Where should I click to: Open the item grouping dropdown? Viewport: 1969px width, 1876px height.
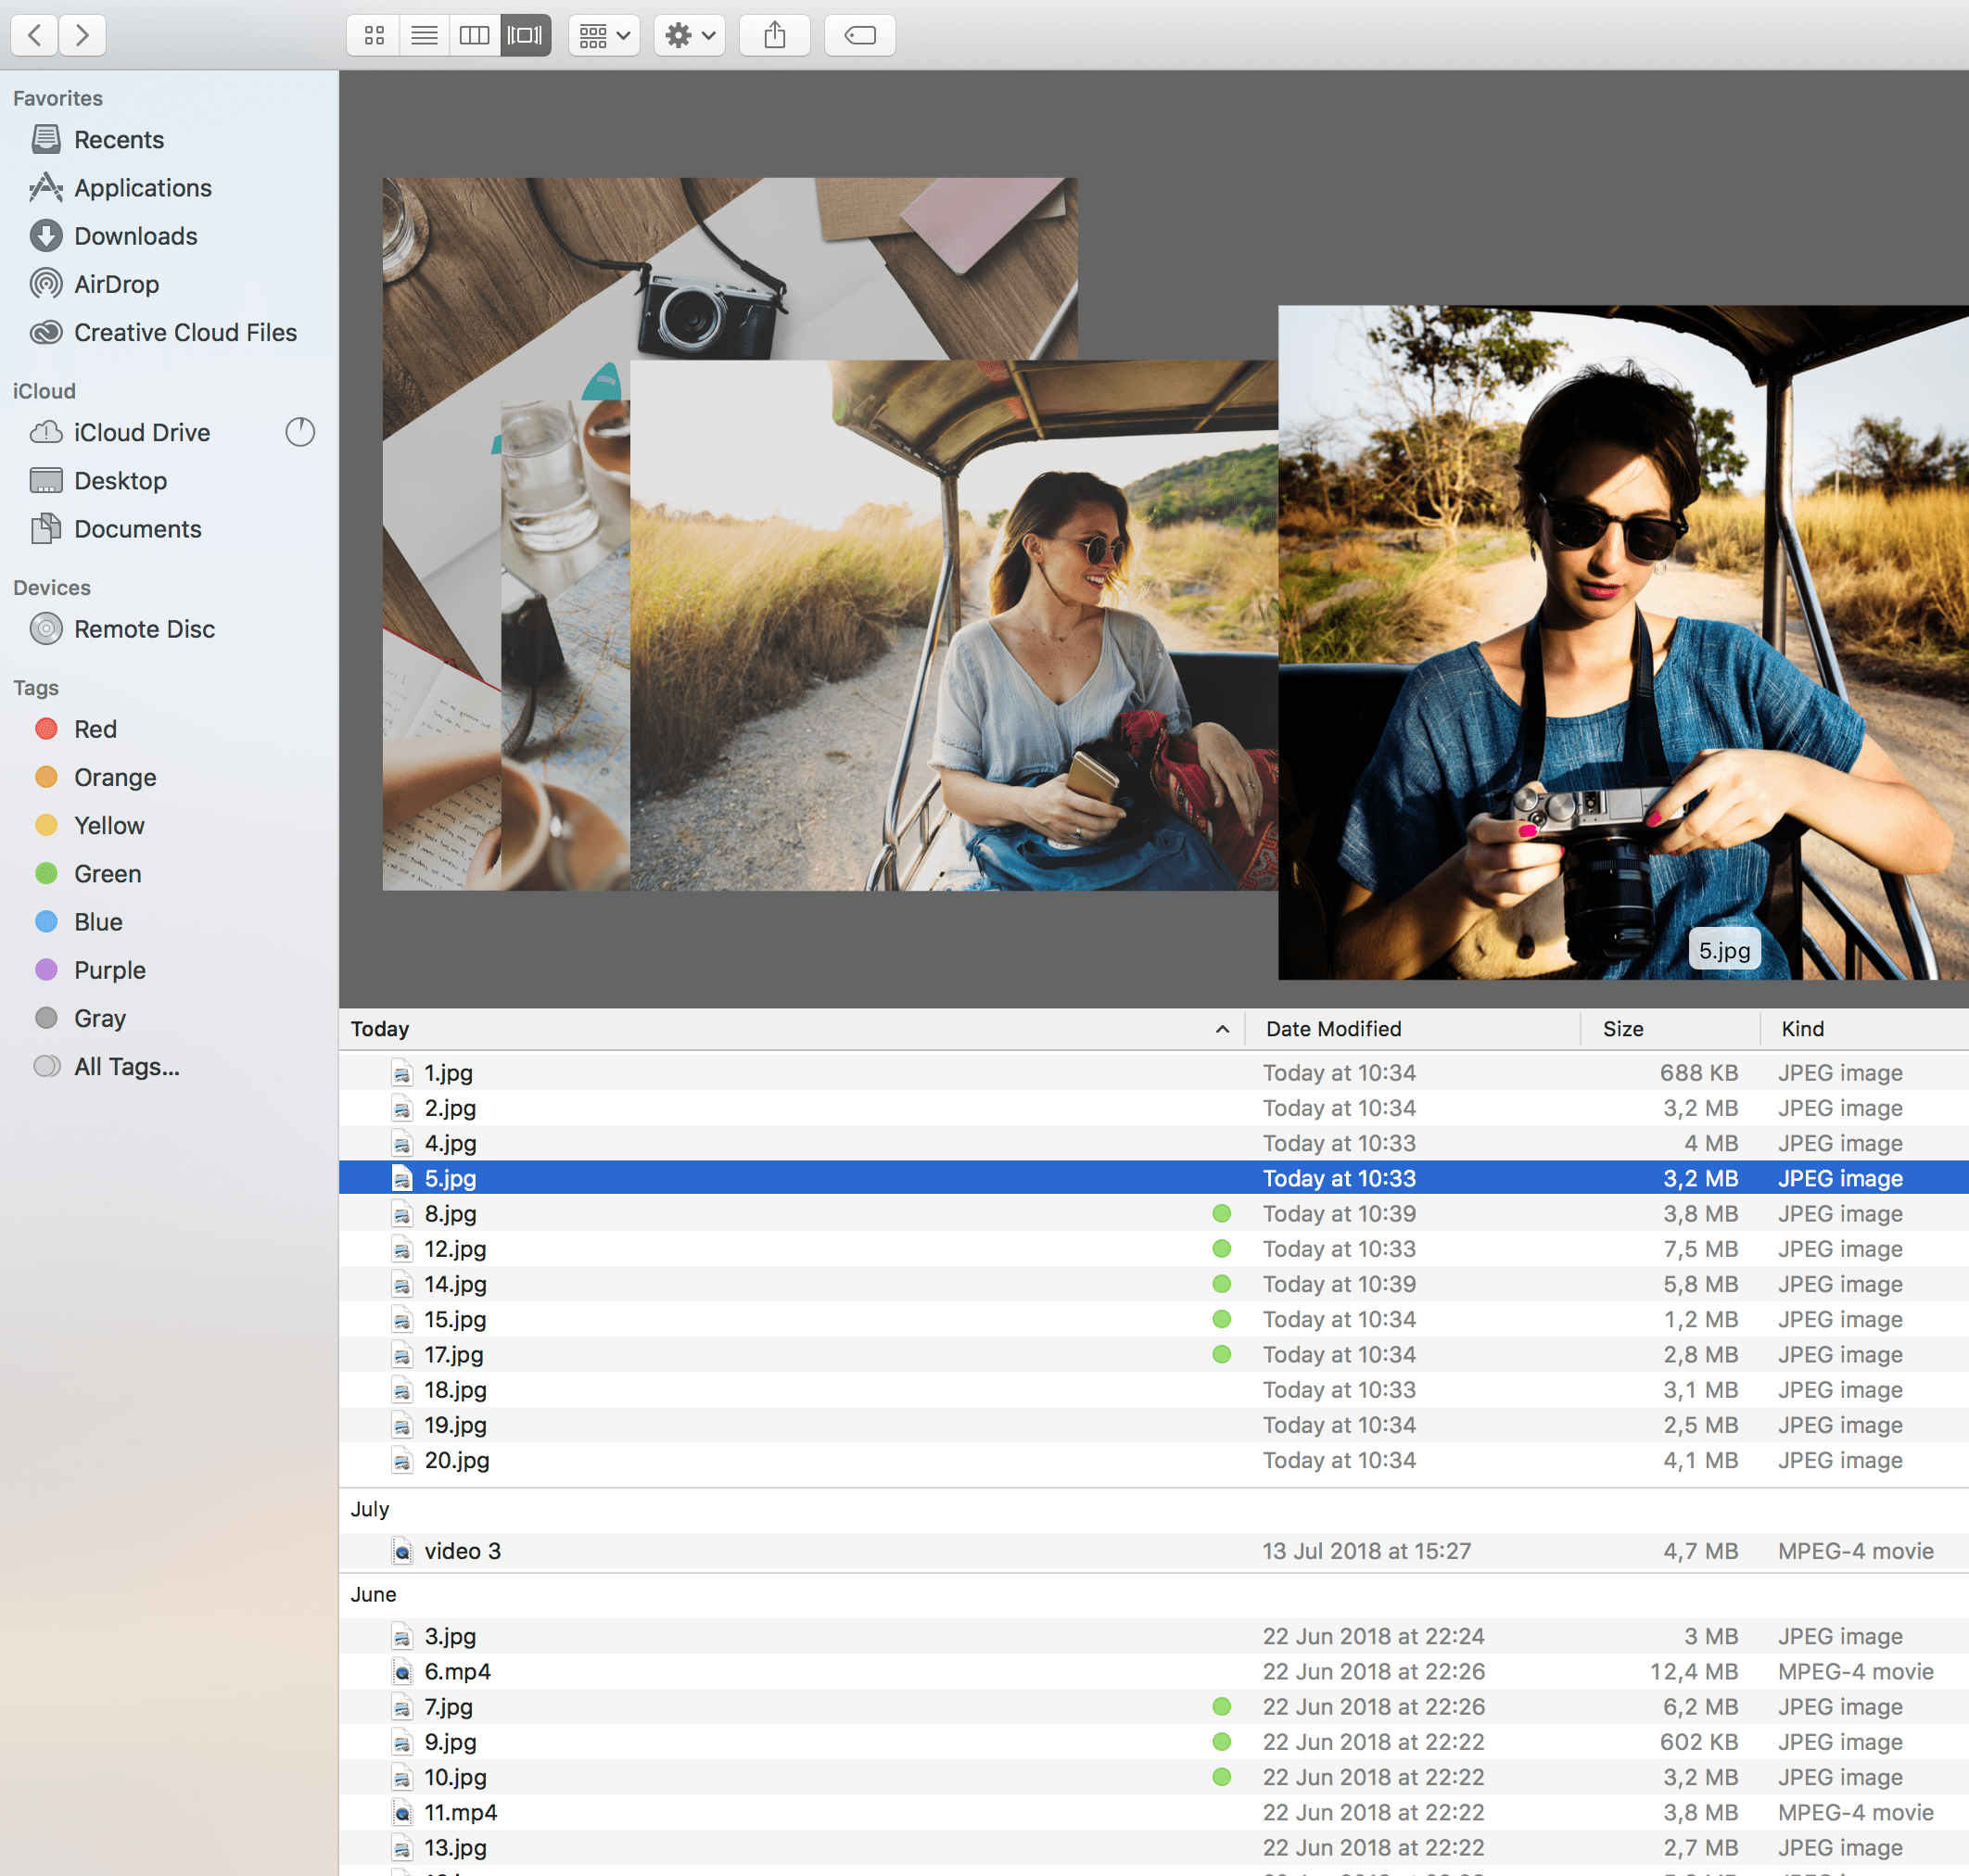604,35
